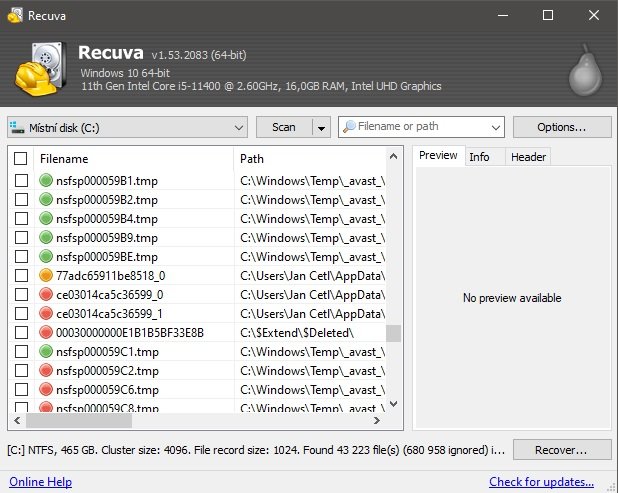This screenshot has height=493, width=618.
Task: Click the resize grip at window corner
Action: pos(611,487)
